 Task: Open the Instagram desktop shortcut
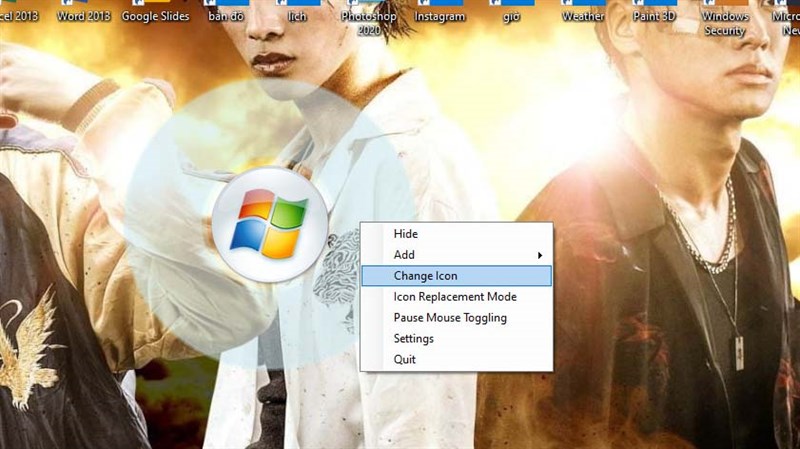(x=440, y=12)
